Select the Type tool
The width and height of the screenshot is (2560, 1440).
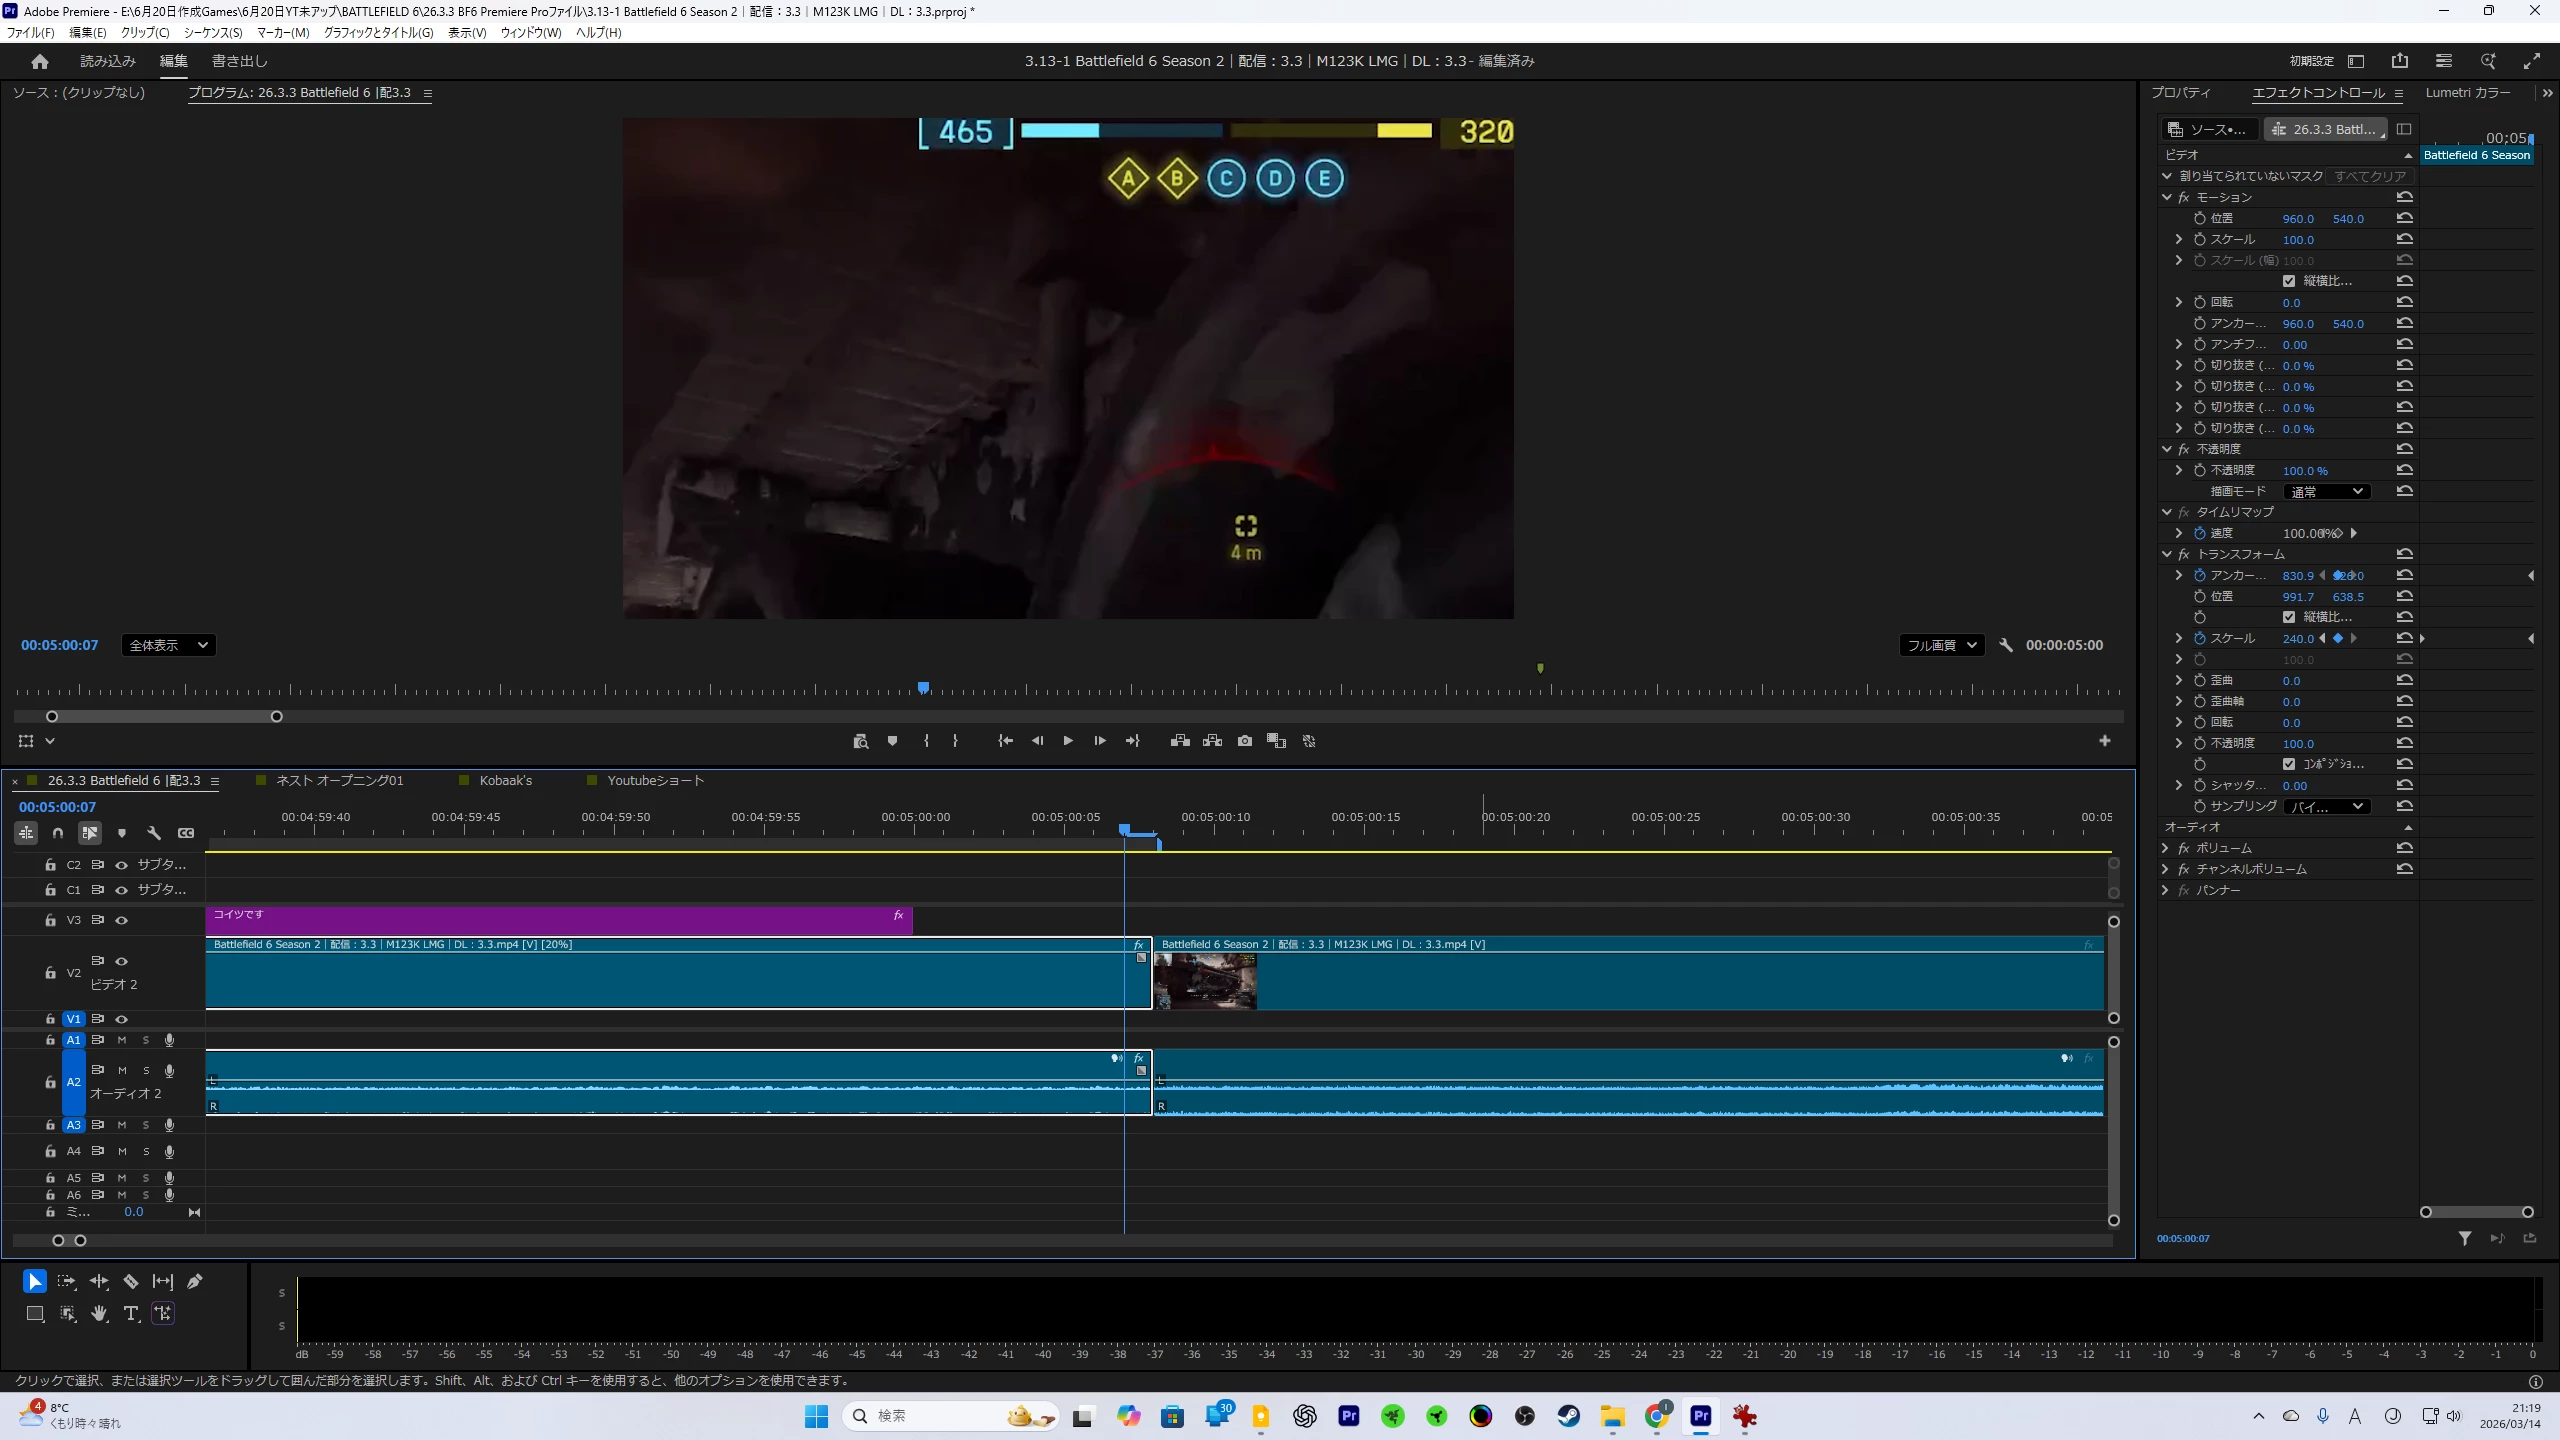pyautogui.click(x=131, y=1313)
